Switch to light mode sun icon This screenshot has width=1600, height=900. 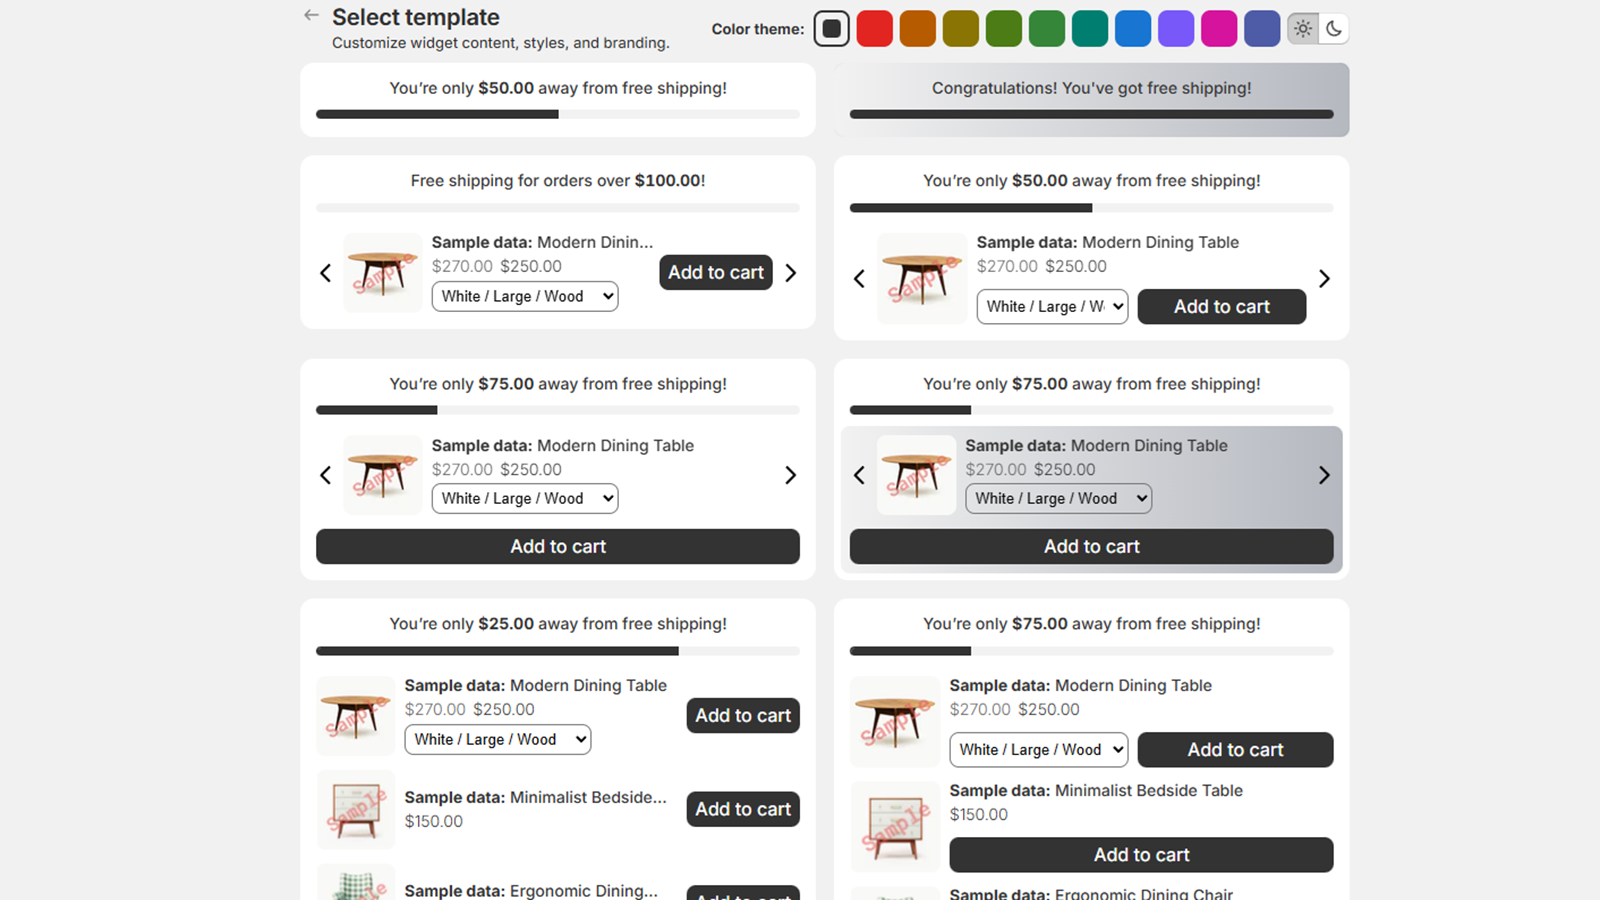point(1303,29)
